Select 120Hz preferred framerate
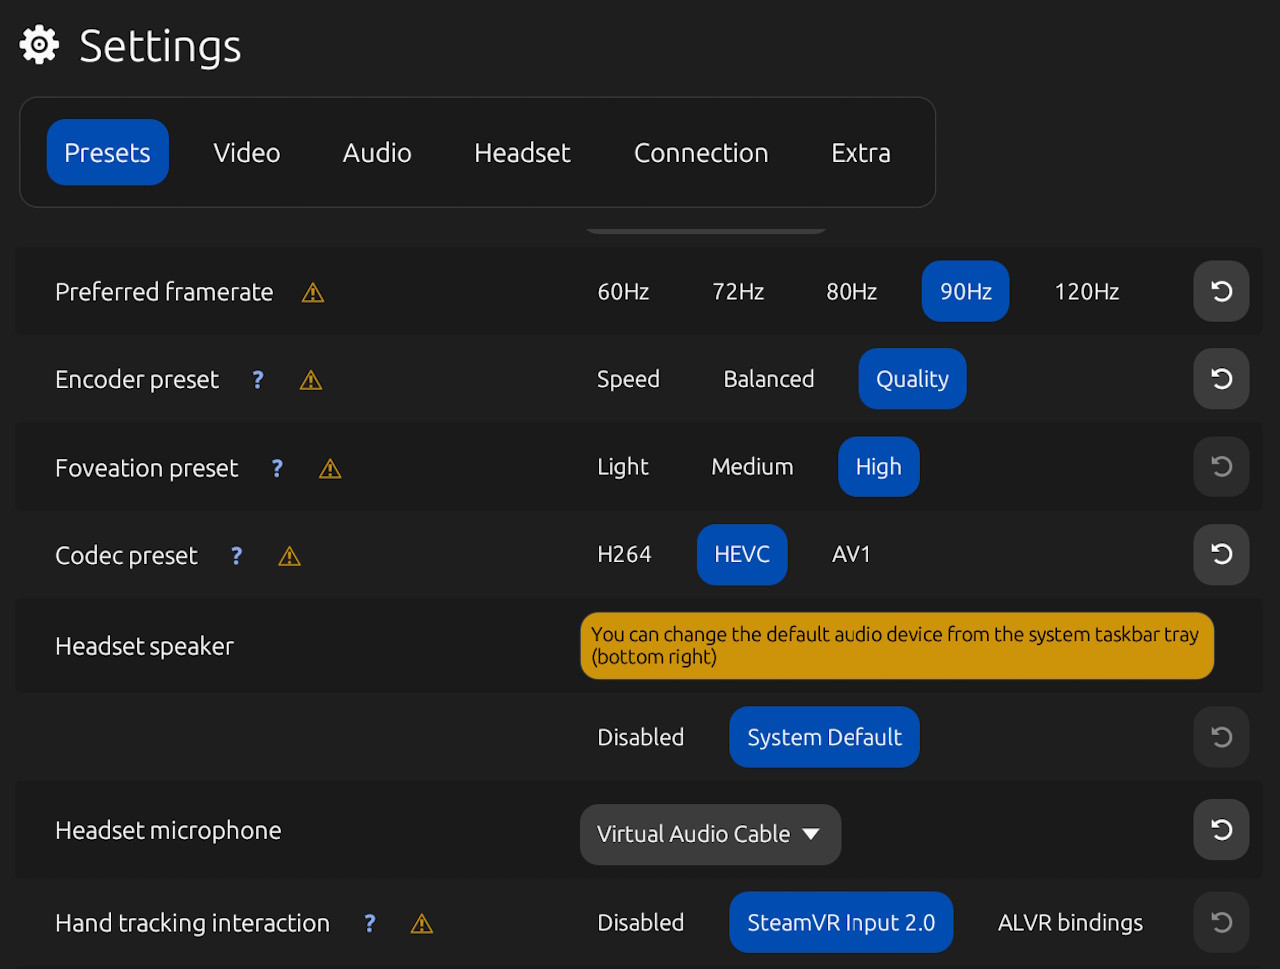 (x=1086, y=292)
